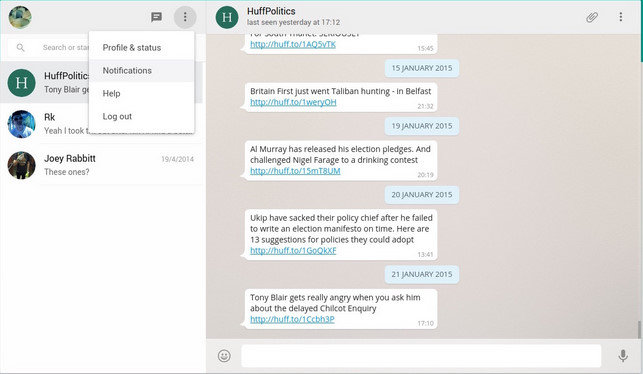The image size is (643, 374).
Task: Select Notifications in the dropdown menu
Action: 141,71
